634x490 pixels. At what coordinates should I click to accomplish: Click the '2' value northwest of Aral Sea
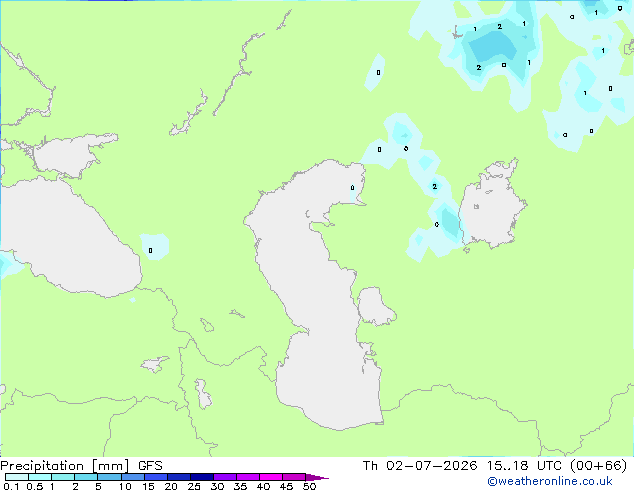click(x=435, y=186)
